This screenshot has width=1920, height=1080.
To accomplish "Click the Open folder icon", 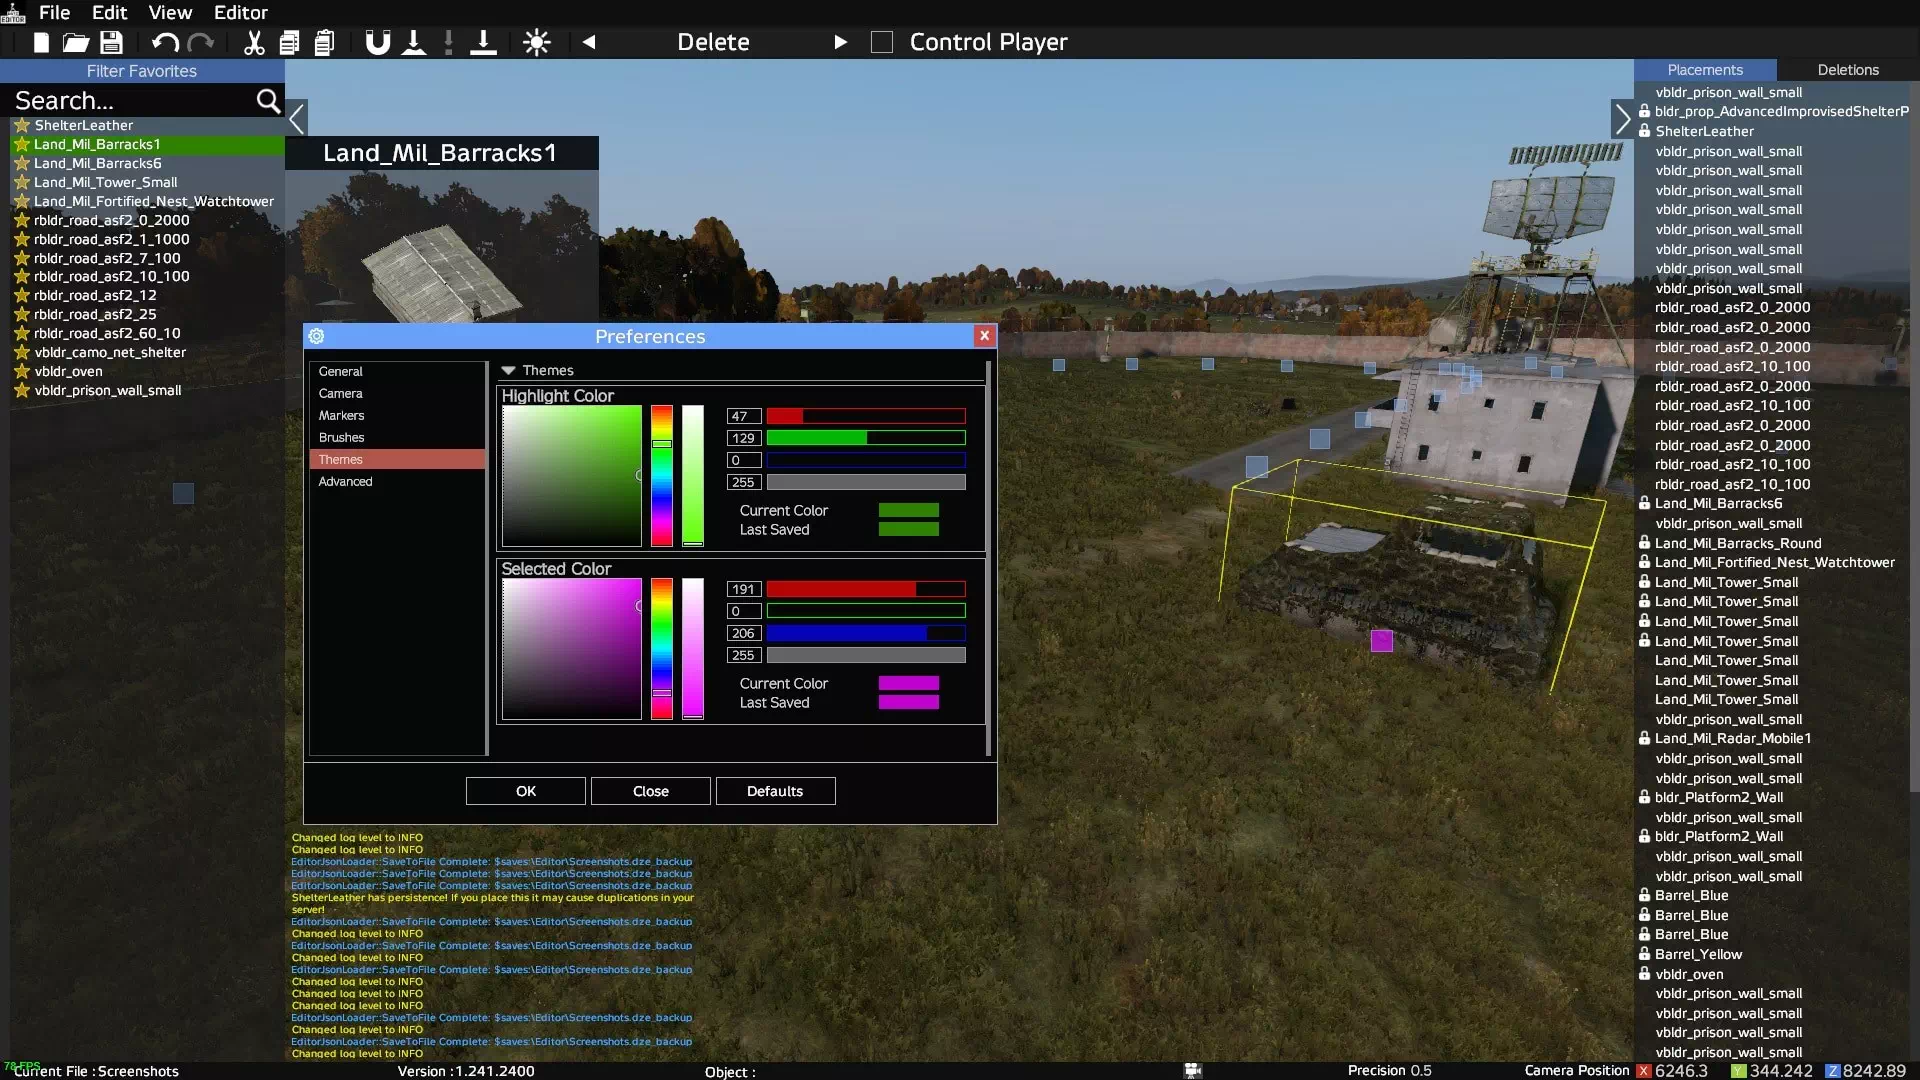I will [x=76, y=42].
